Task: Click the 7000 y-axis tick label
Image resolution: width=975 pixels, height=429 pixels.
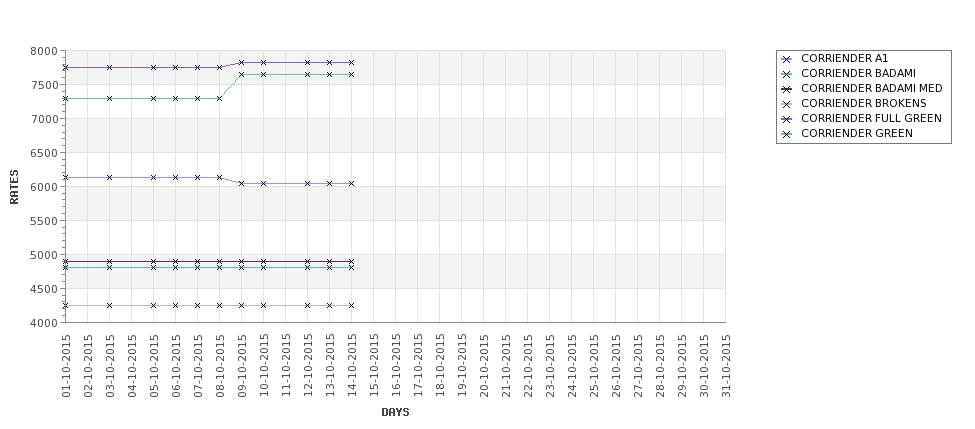Action: tap(44, 119)
